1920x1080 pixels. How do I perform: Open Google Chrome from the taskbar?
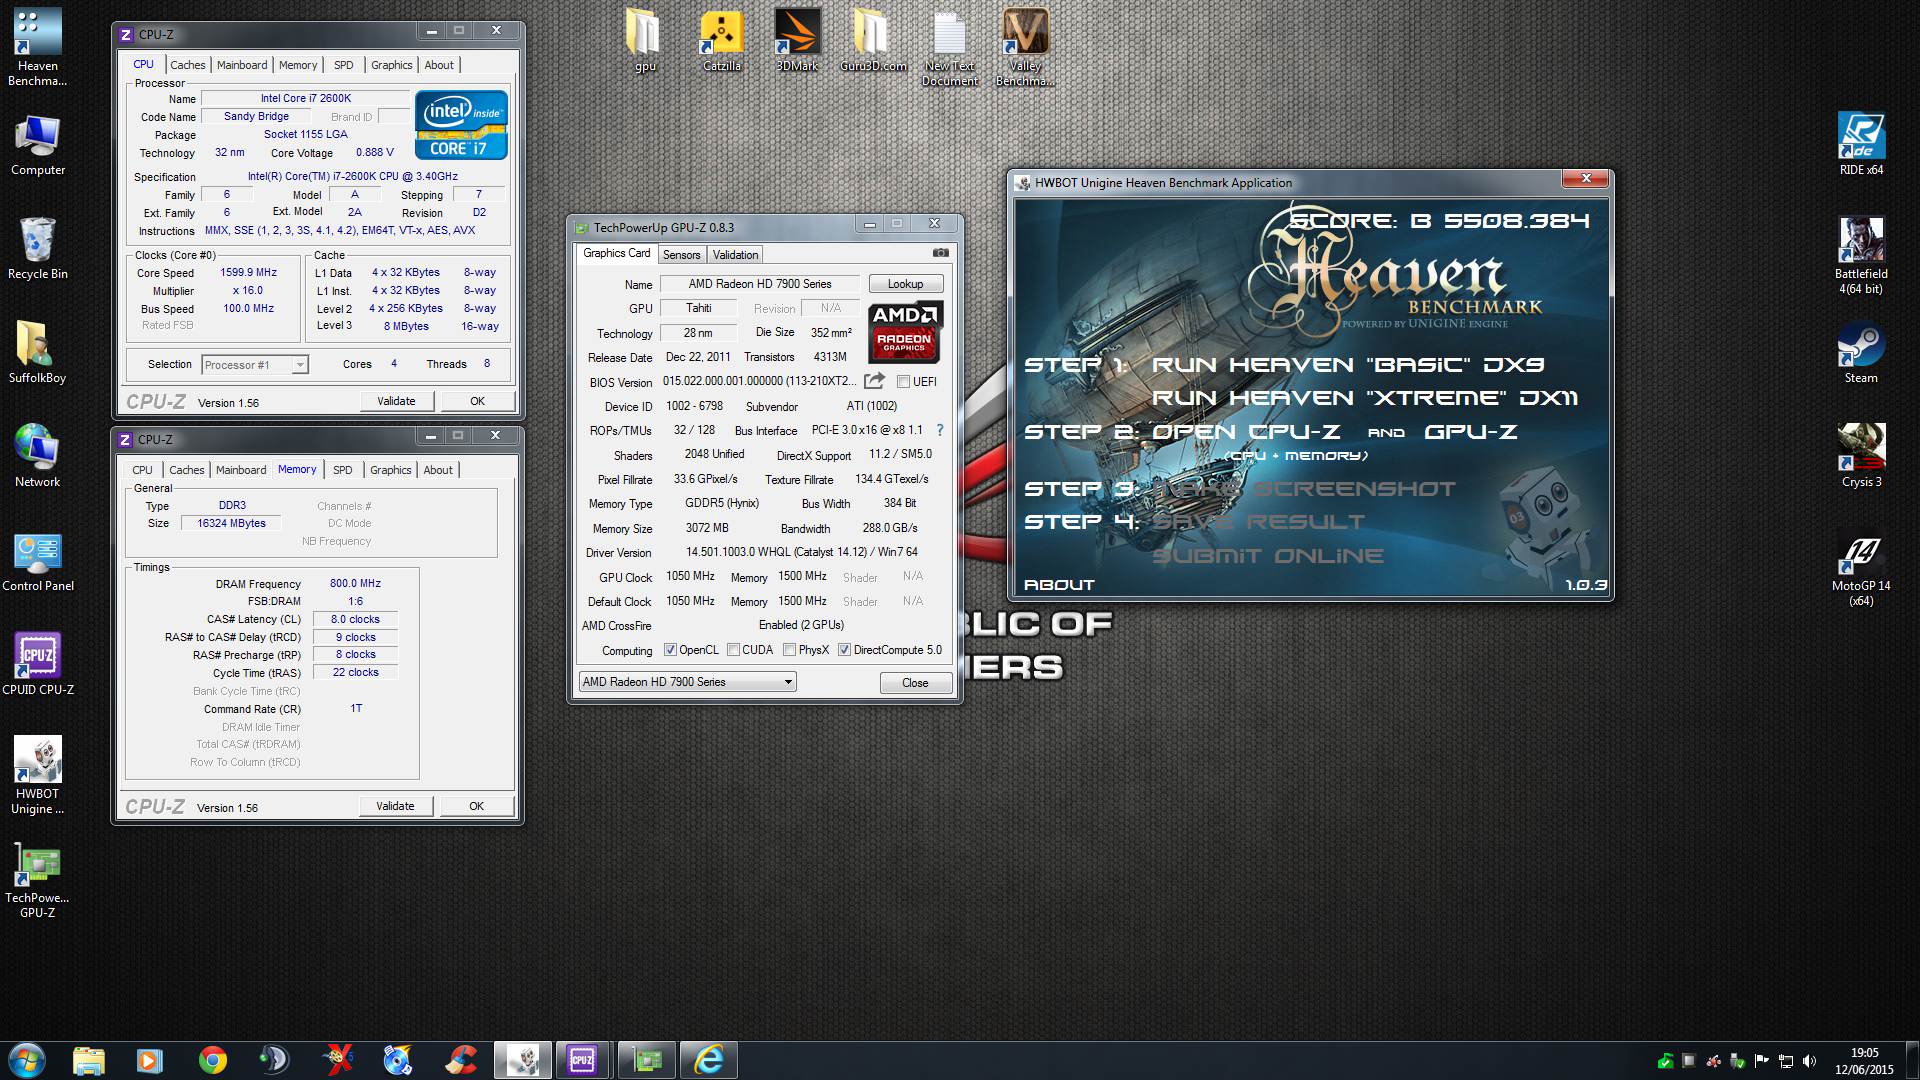point(212,1060)
